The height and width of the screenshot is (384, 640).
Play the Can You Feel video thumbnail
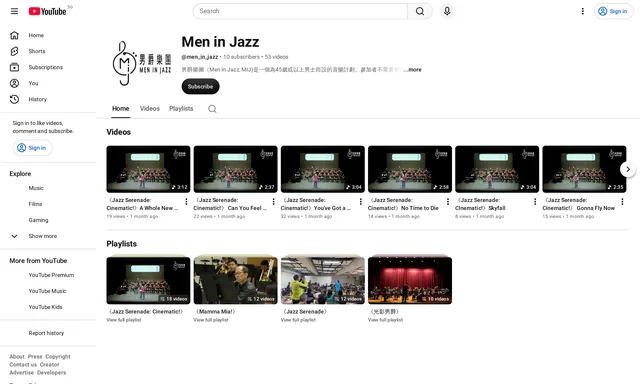236,169
